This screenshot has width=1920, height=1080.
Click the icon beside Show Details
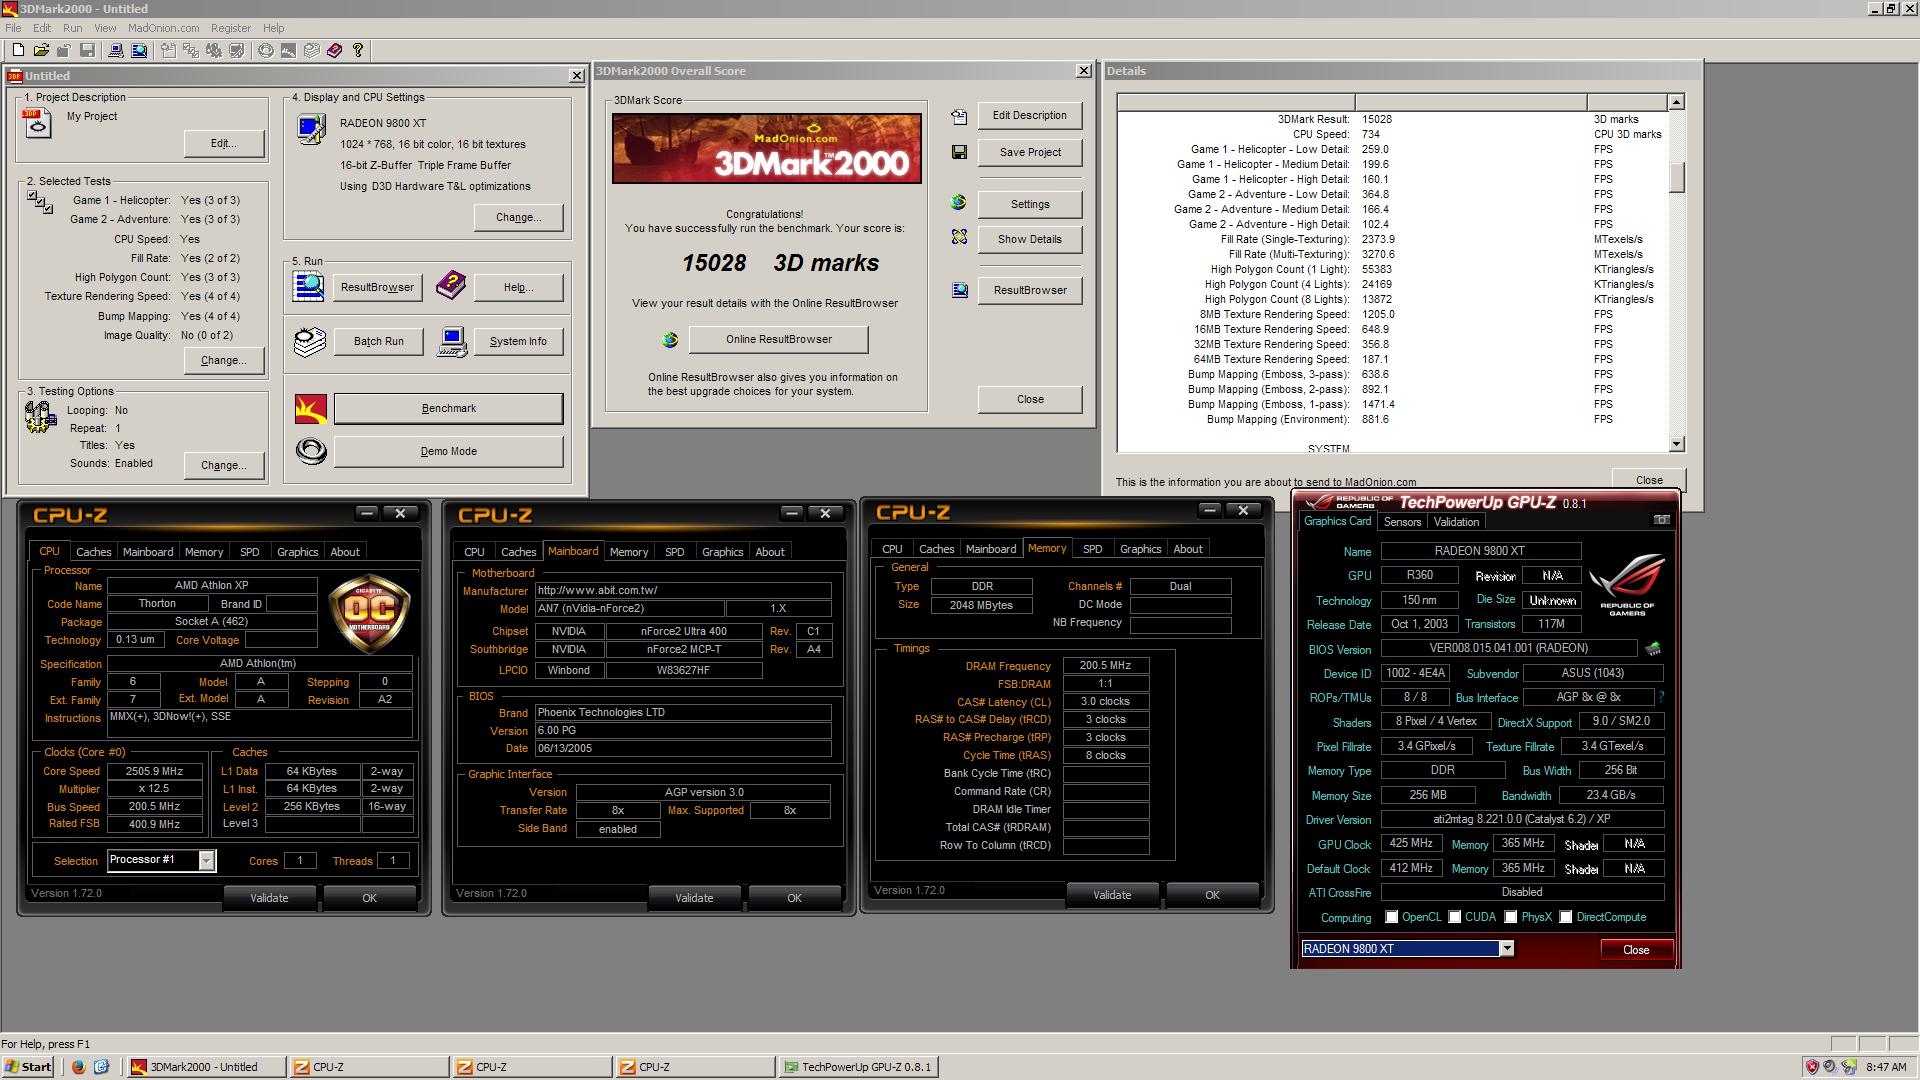coord(959,238)
